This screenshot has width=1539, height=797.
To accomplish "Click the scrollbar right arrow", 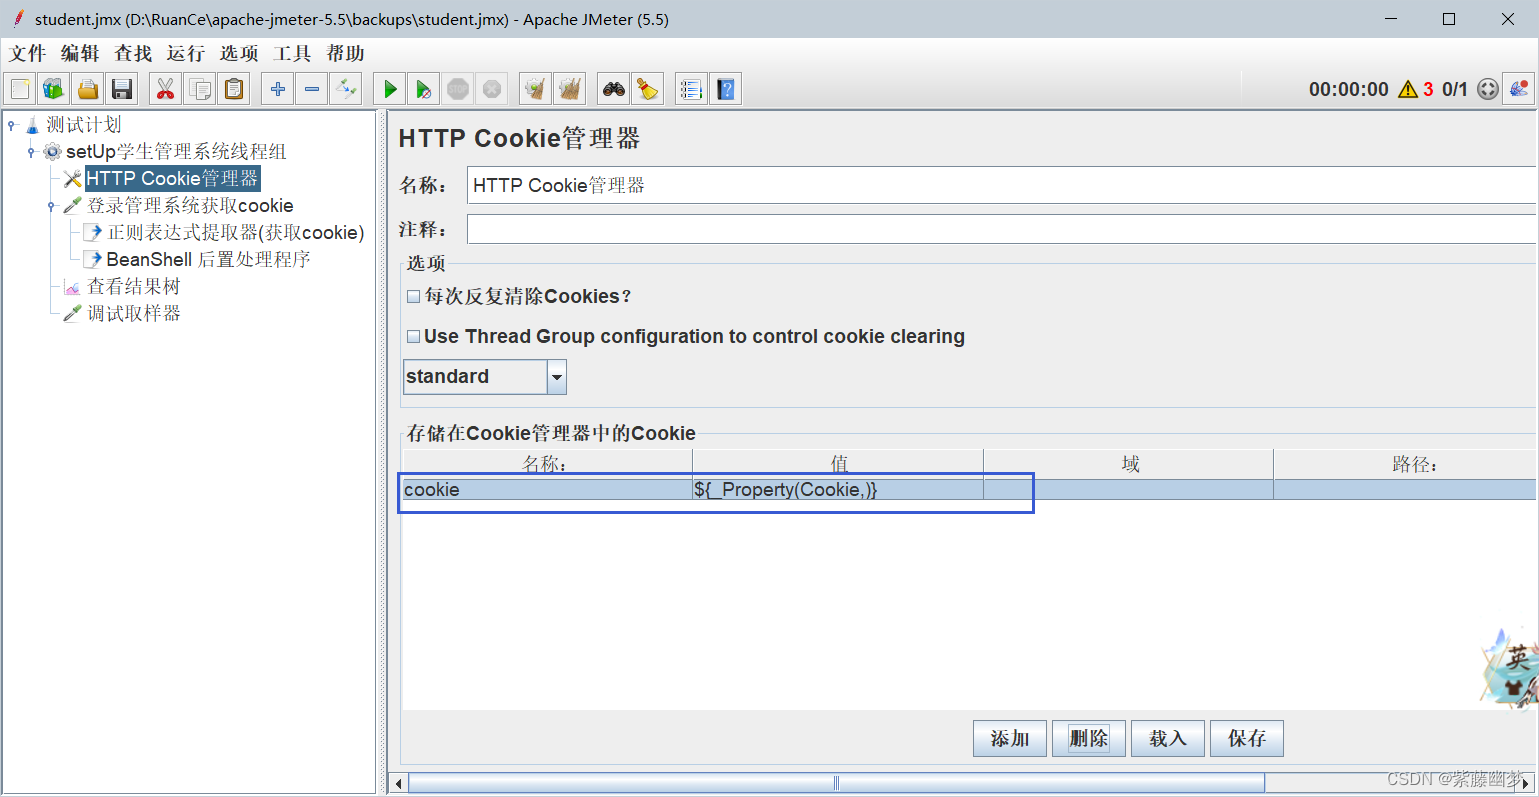I will point(1527,783).
